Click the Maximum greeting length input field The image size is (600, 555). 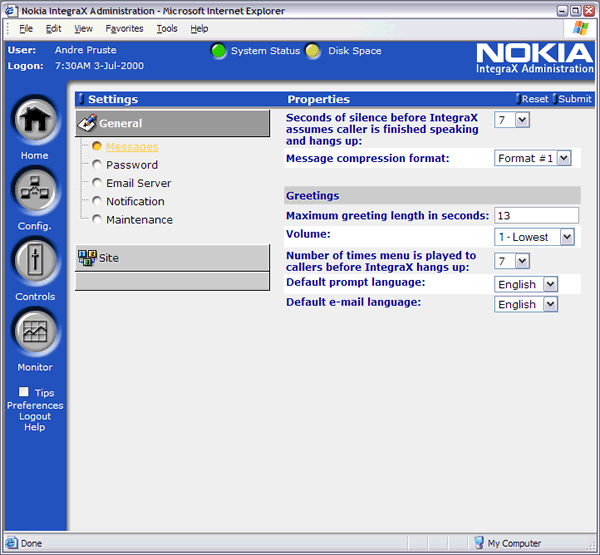536,215
